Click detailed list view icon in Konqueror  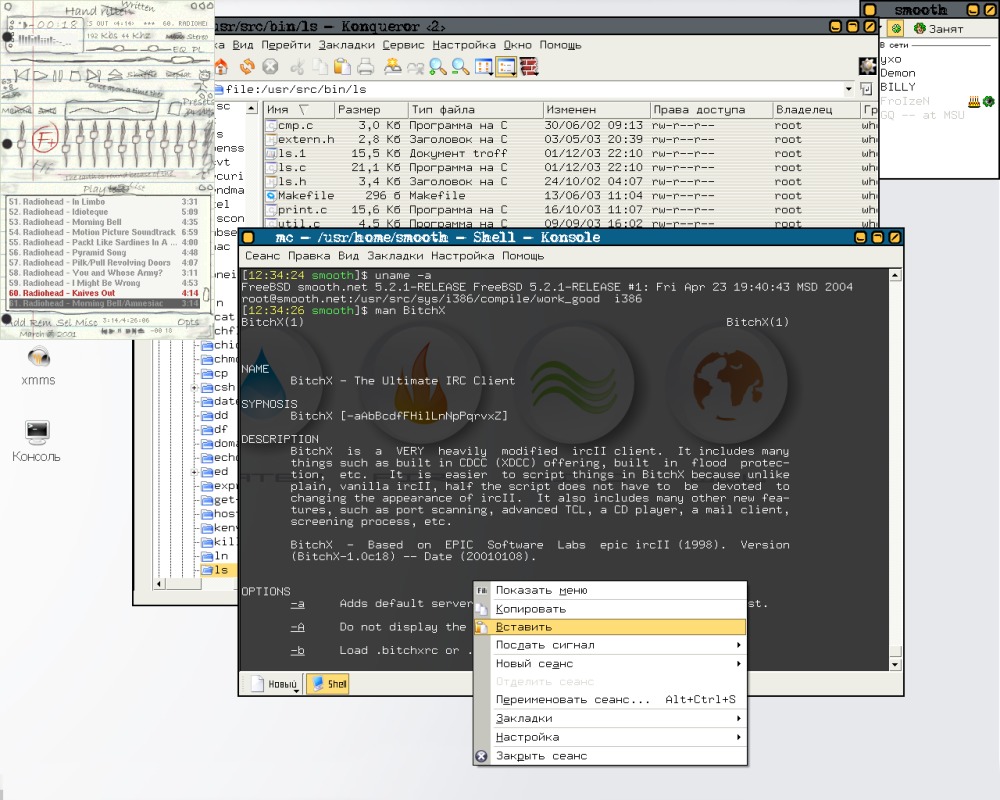506,66
